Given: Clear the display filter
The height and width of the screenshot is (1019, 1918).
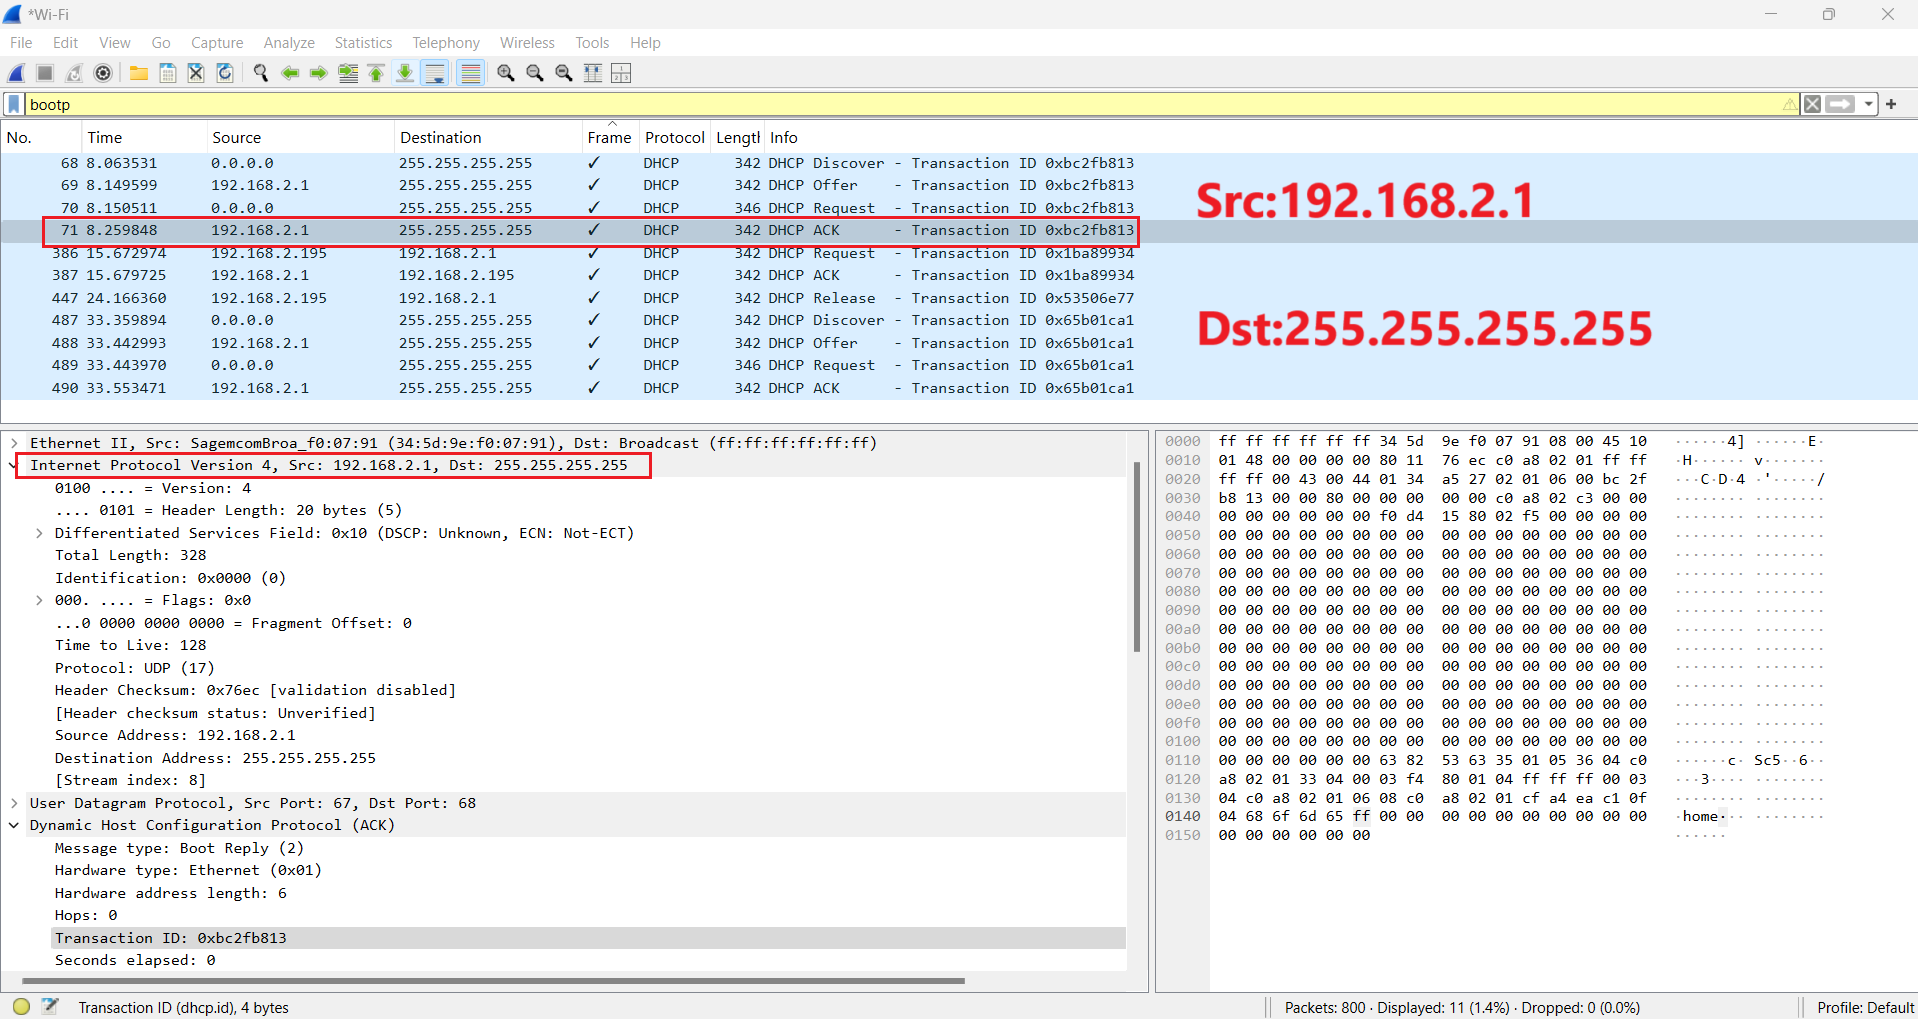Looking at the screenshot, I should pos(1812,104).
